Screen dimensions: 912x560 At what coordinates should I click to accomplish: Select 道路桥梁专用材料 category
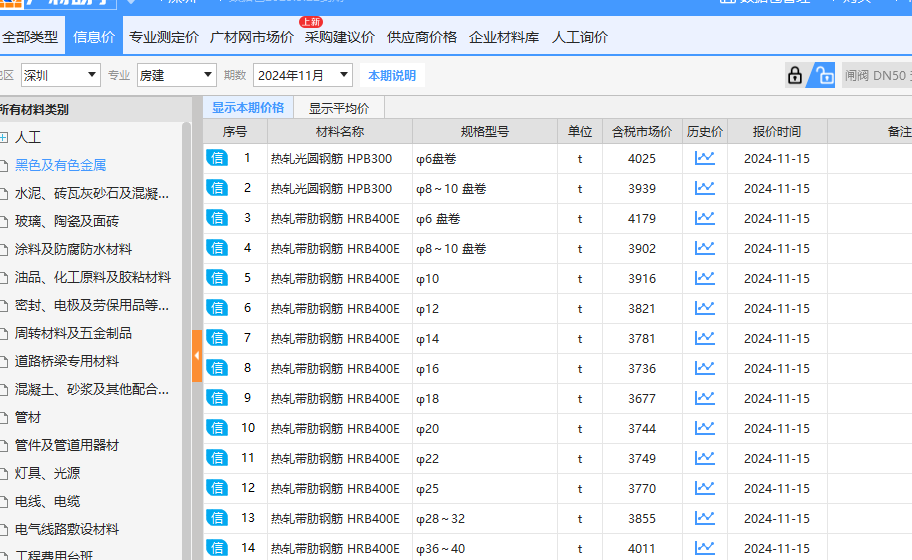[x=67, y=361]
